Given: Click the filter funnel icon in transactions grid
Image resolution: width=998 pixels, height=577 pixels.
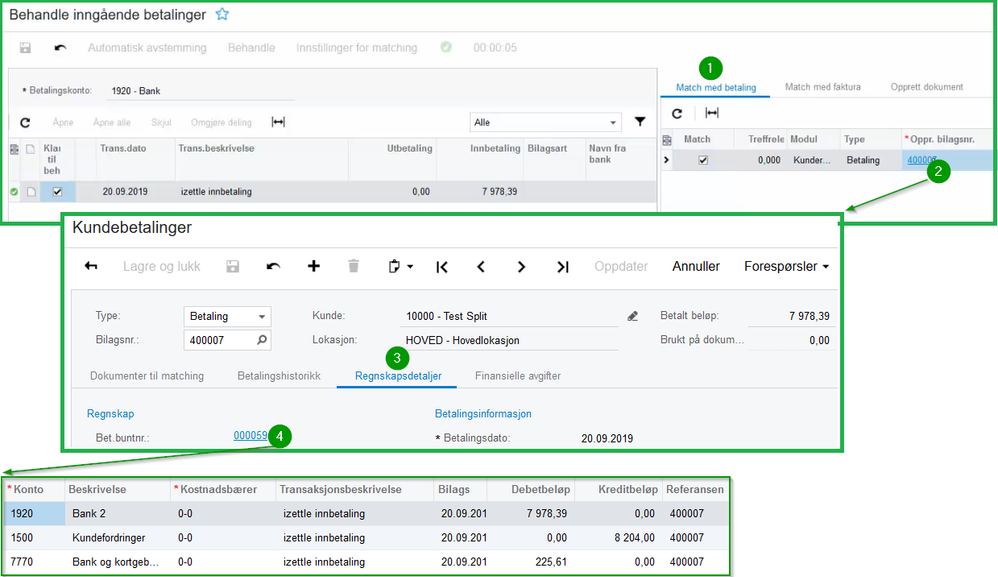Looking at the screenshot, I should click(640, 122).
